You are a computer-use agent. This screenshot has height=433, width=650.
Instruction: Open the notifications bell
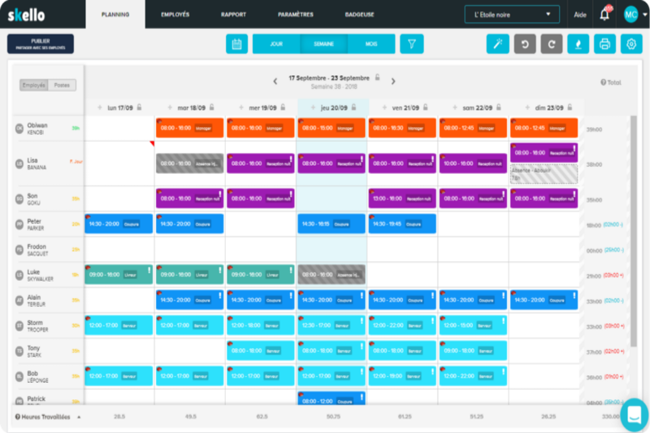point(604,15)
